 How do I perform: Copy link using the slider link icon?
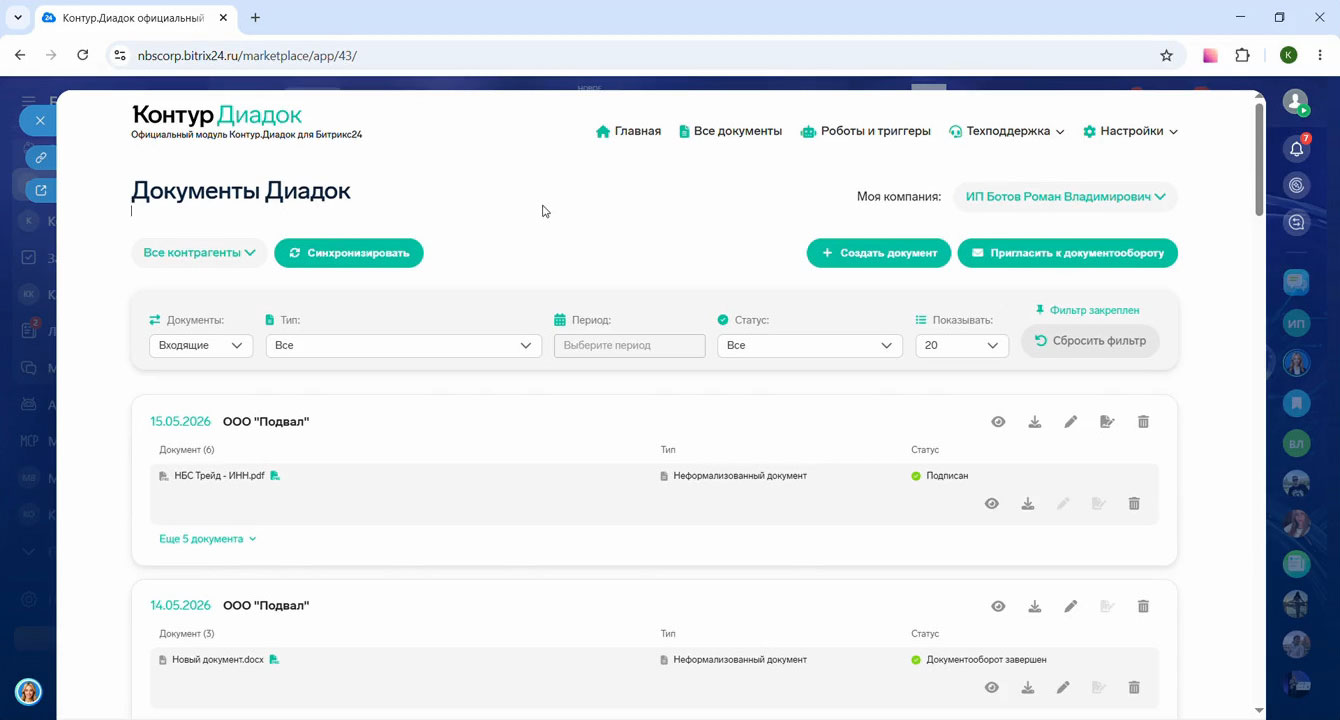click(x=41, y=158)
